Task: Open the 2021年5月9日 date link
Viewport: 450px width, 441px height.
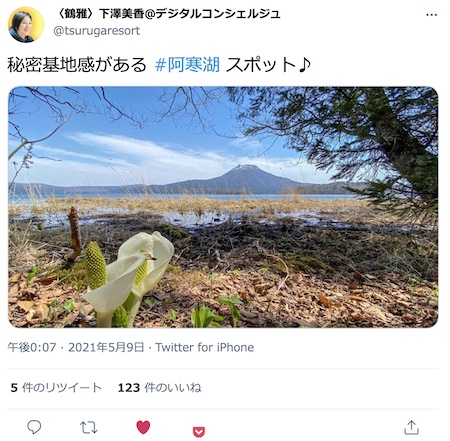Action: [x=106, y=347]
